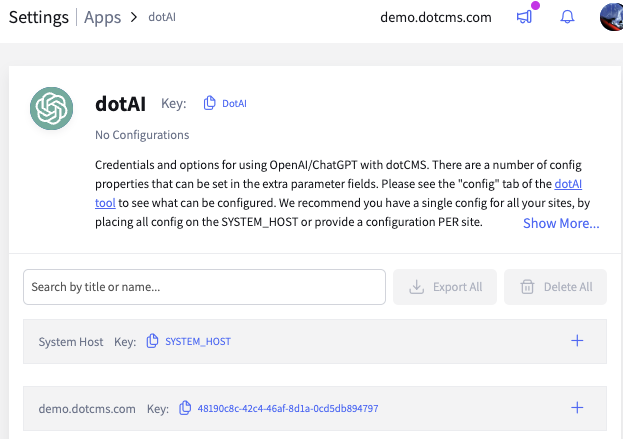Click the Settings header title
Screen dimensions: 623x439
tap(39, 17)
